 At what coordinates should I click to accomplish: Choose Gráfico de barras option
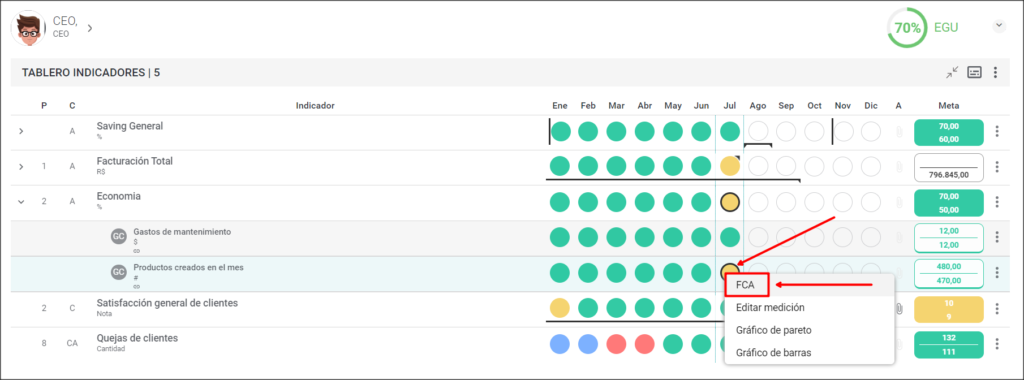point(773,353)
